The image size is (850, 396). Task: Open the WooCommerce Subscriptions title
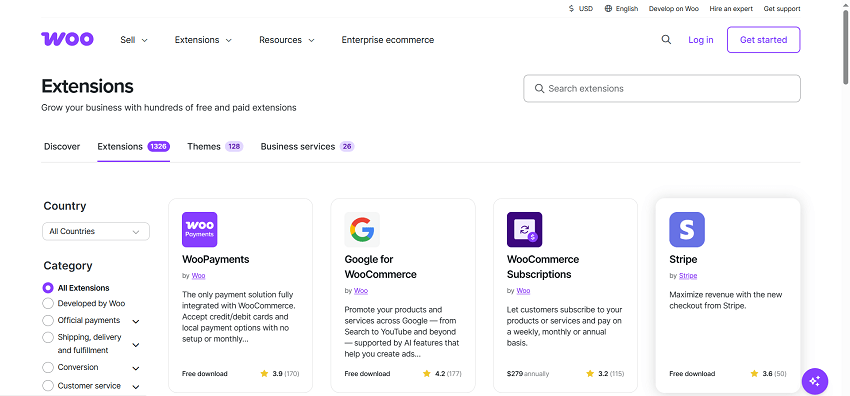[x=543, y=267]
